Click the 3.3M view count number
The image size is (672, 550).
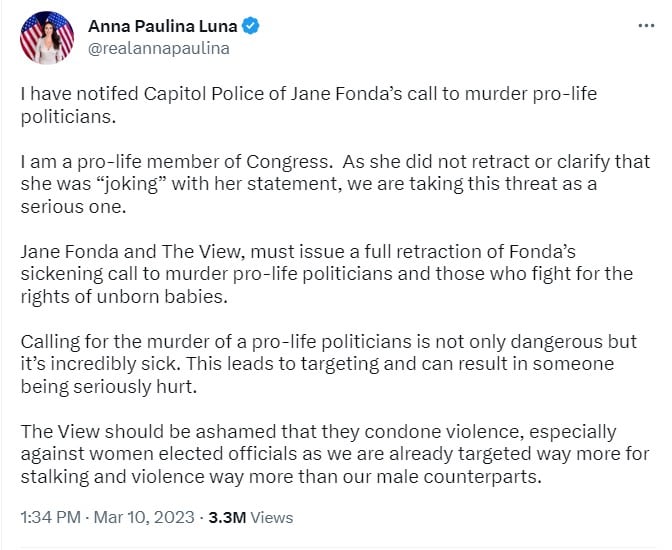[223, 518]
